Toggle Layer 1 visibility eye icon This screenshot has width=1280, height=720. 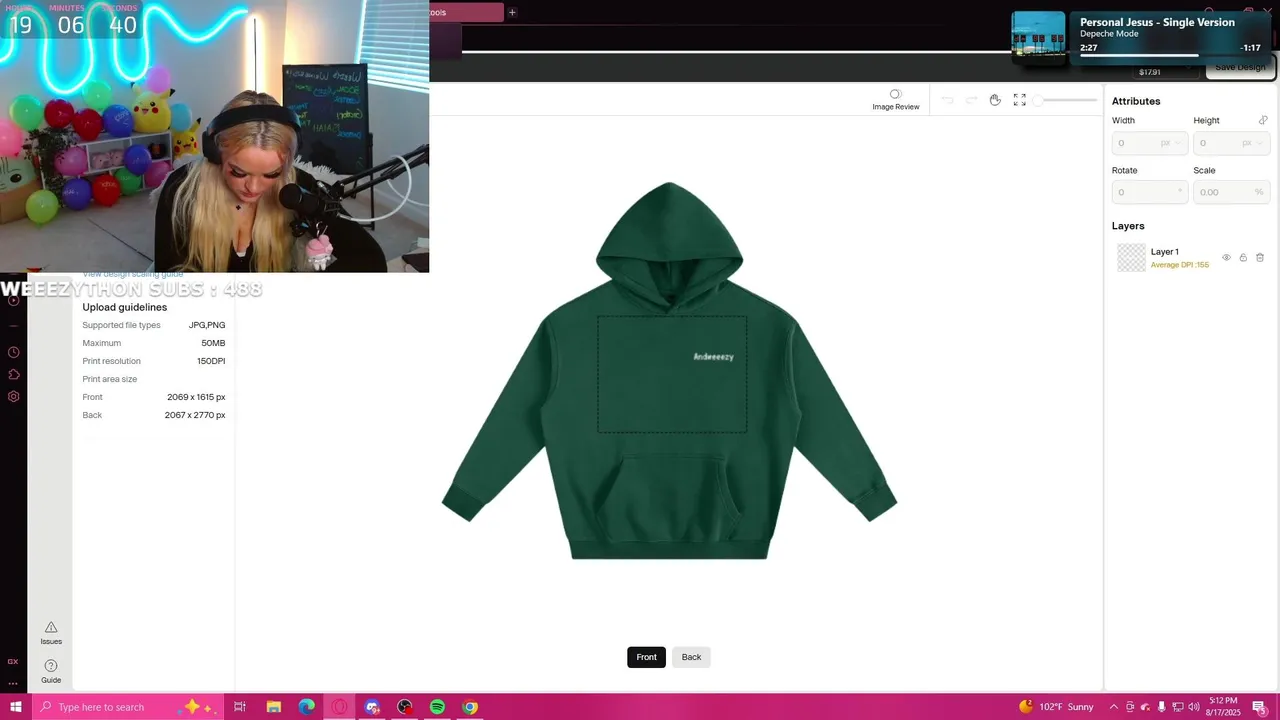(x=1227, y=258)
